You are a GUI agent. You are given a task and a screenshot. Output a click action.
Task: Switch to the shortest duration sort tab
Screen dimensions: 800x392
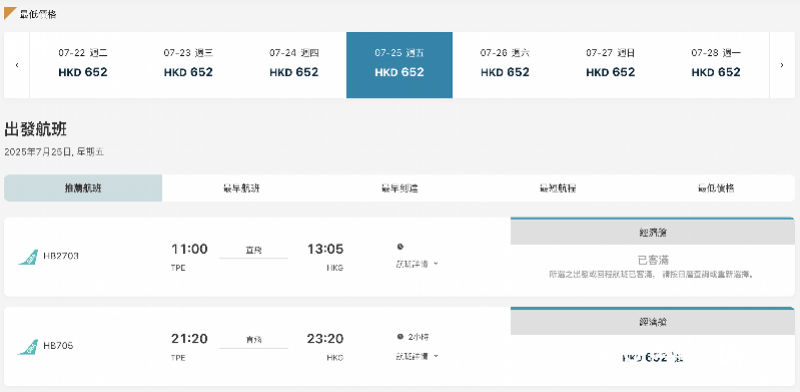pyautogui.click(x=558, y=188)
